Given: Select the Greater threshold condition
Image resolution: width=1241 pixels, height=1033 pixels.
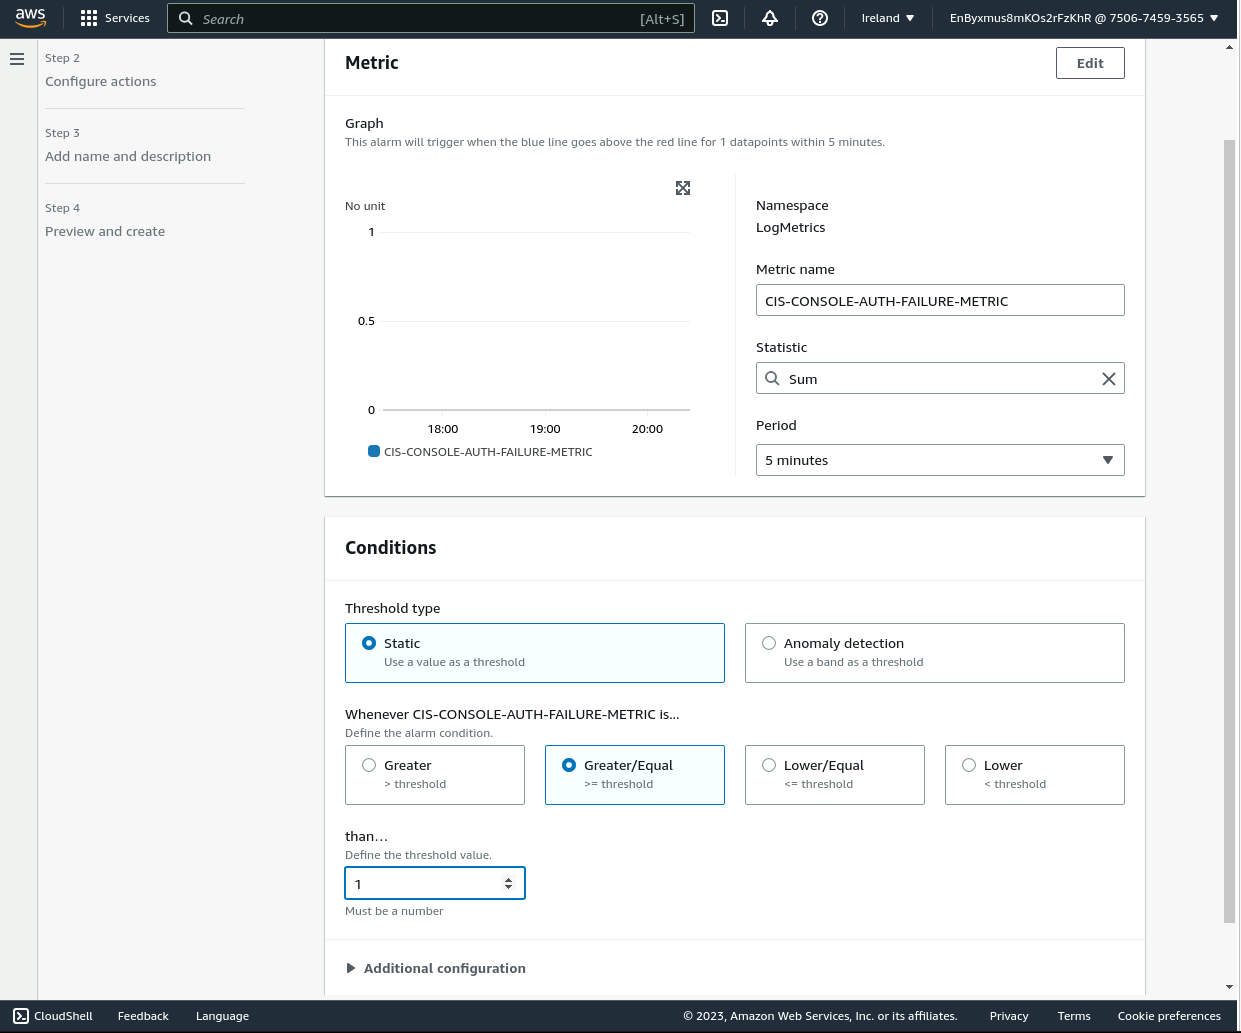Looking at the screenshot, I should pos(369,765).
